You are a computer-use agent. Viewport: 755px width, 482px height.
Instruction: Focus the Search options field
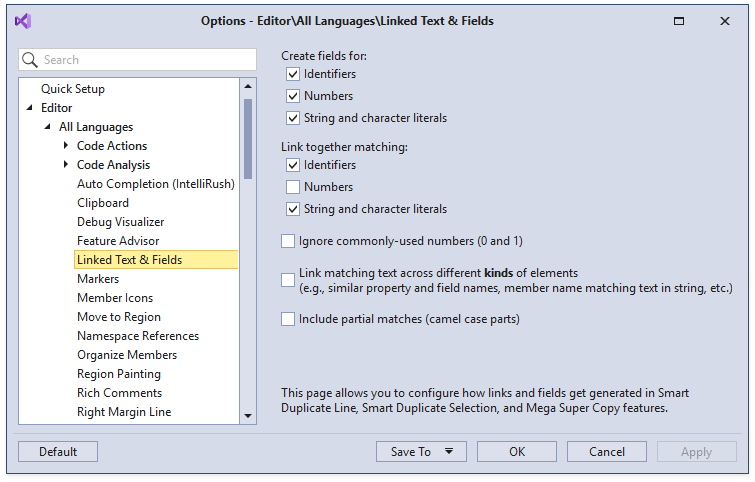(138, 60)
